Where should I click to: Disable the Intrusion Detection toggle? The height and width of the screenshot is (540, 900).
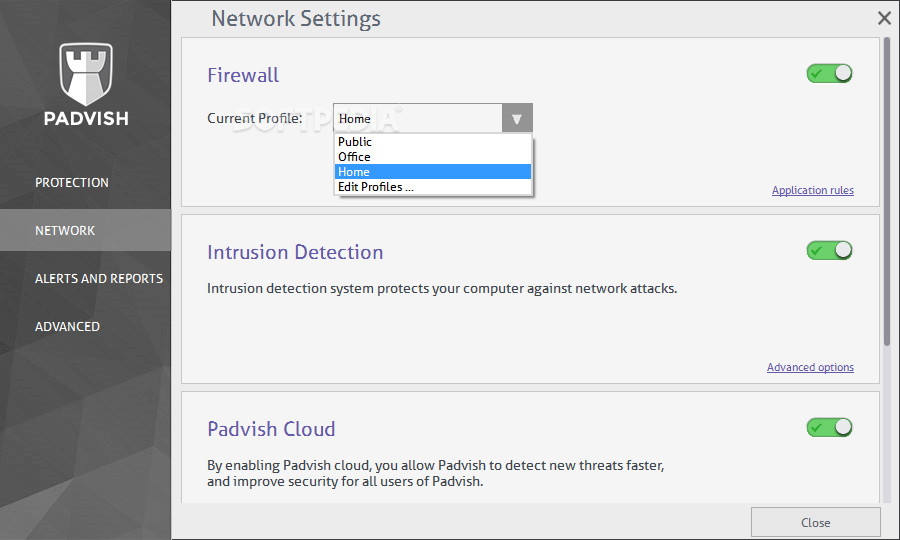(x=829, y=250)
